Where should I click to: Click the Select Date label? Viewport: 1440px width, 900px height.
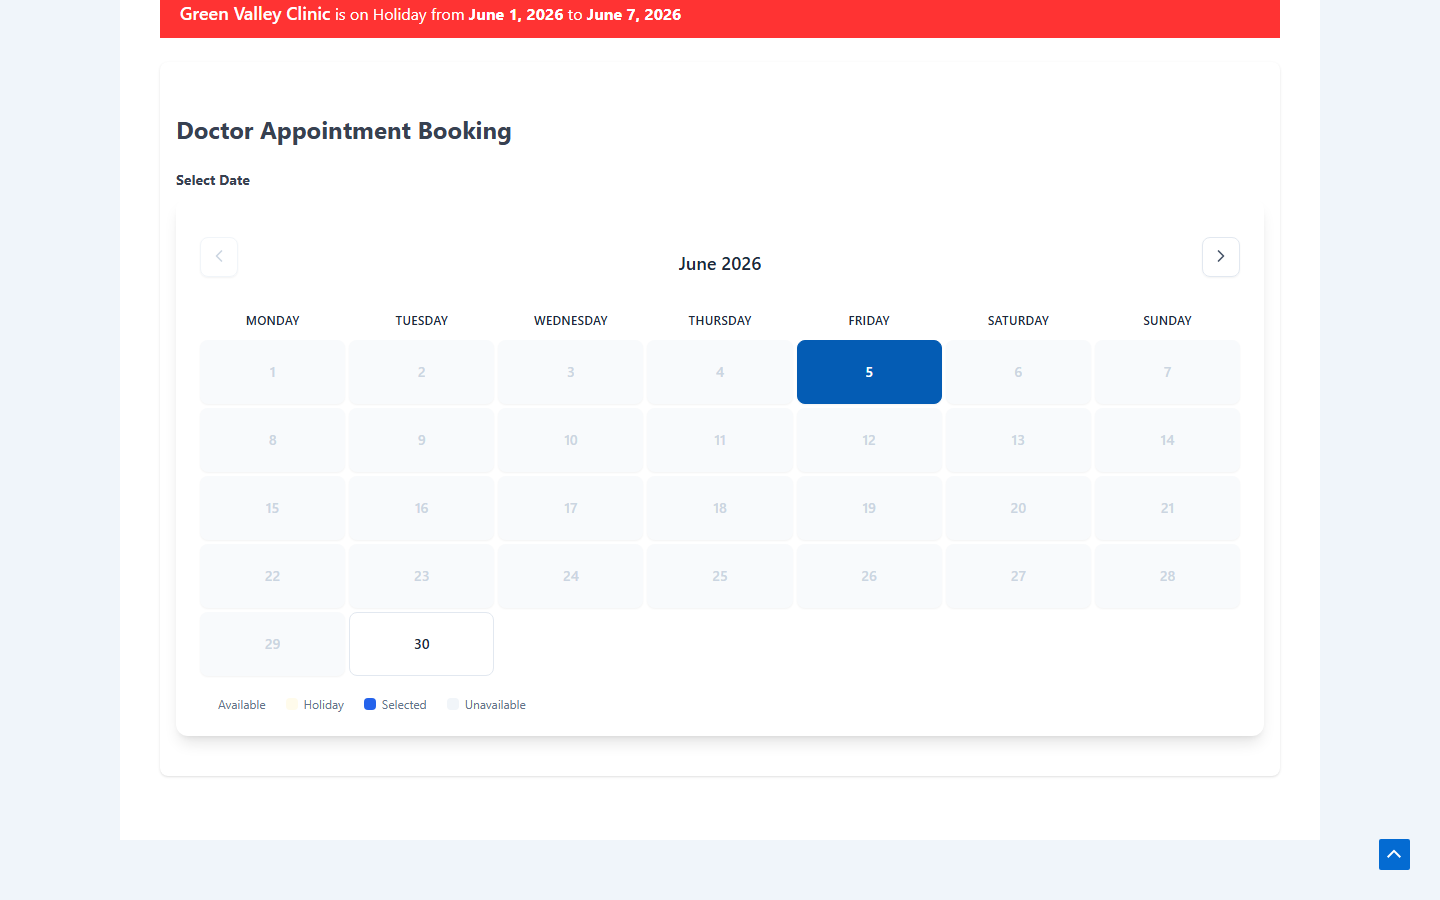point(213,180)
